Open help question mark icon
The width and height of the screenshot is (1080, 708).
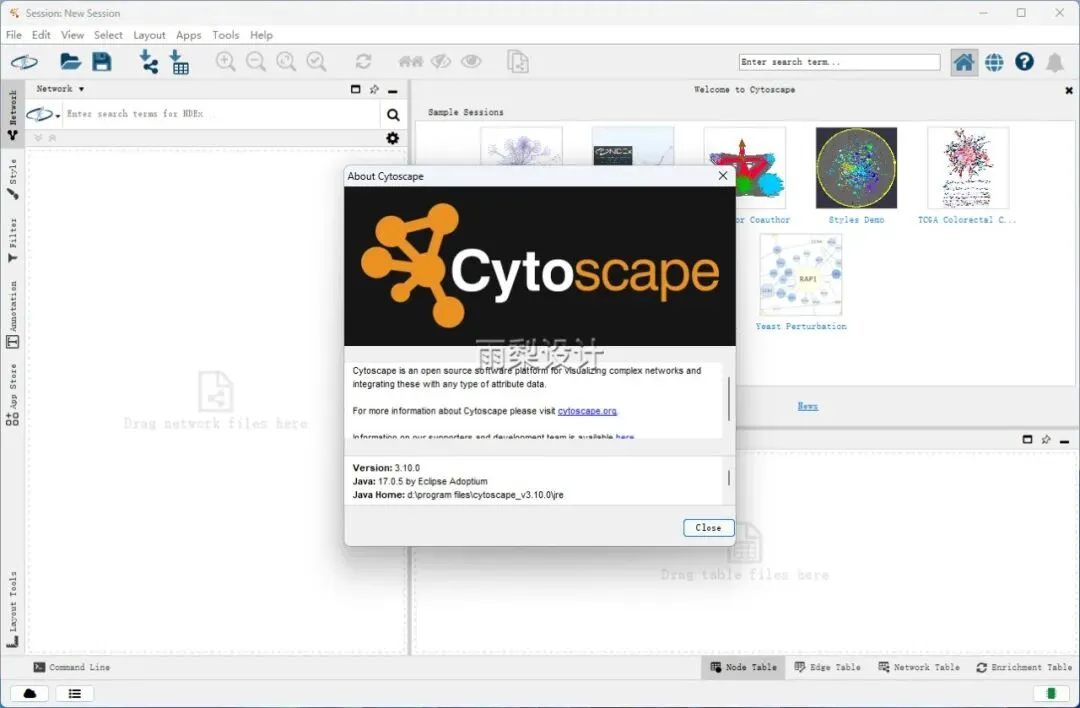[1024, 62]
